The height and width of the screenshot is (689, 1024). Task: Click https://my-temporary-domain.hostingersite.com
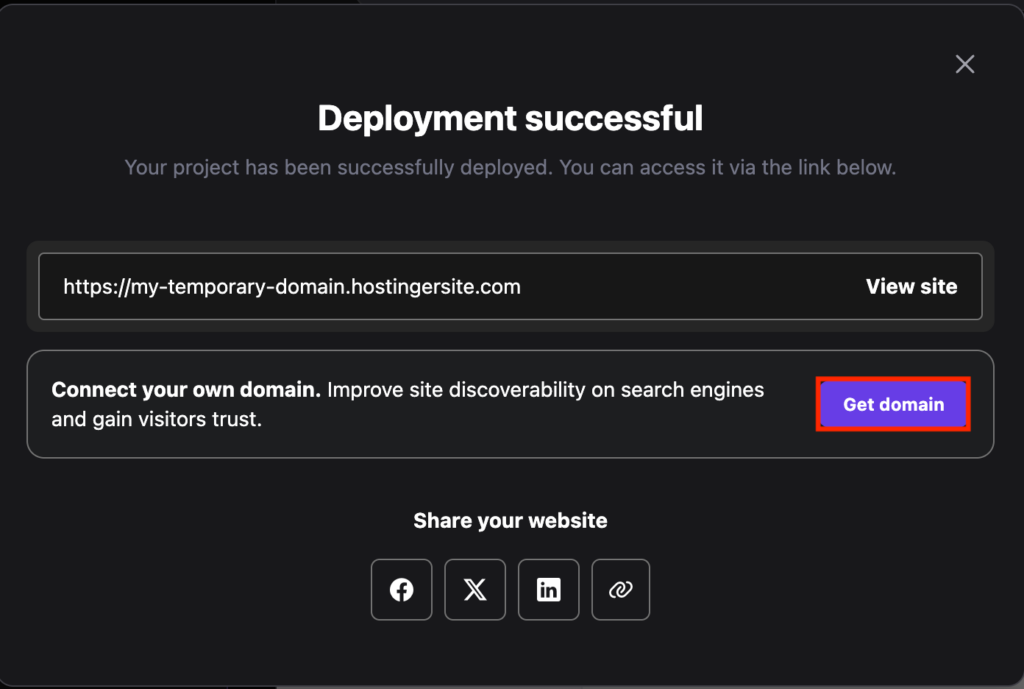[x=291, y=286]
